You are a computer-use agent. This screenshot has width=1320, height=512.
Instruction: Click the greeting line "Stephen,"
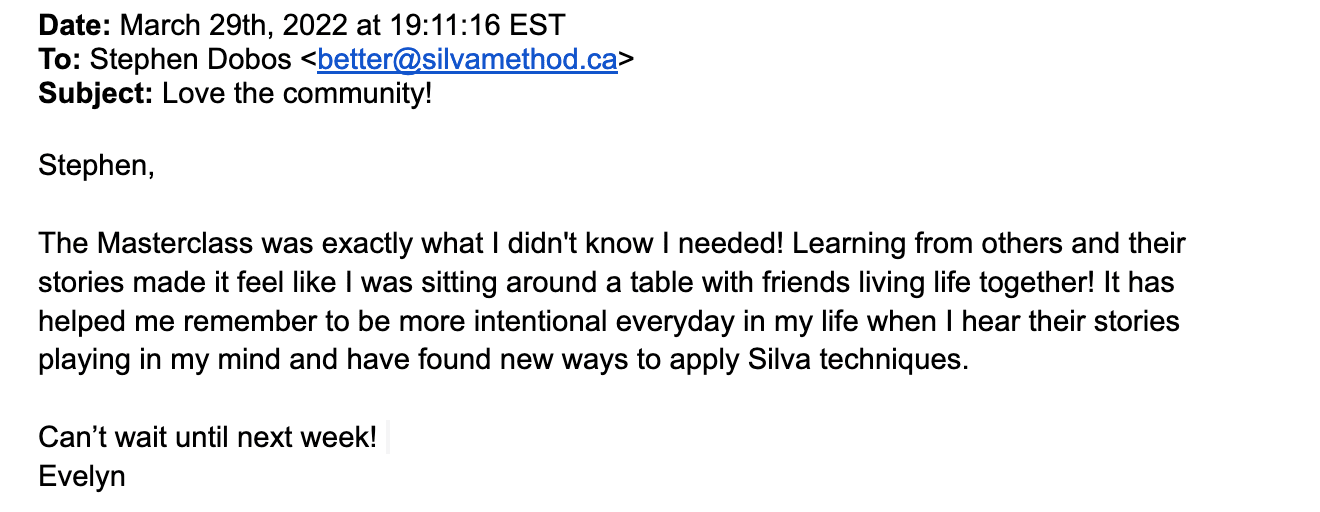coord(97,166)
